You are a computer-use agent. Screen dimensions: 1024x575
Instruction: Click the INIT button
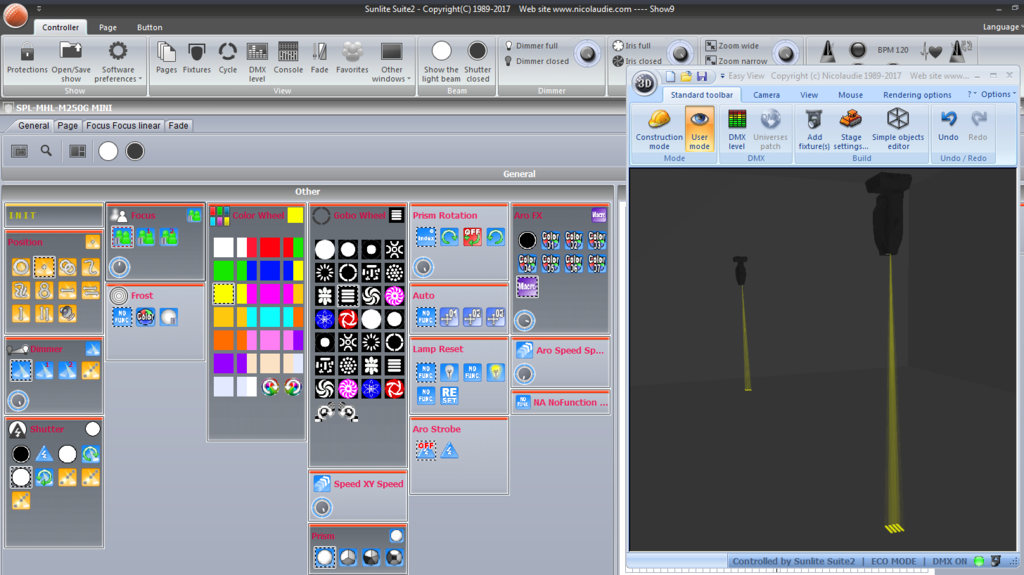(x=54, y=215)
